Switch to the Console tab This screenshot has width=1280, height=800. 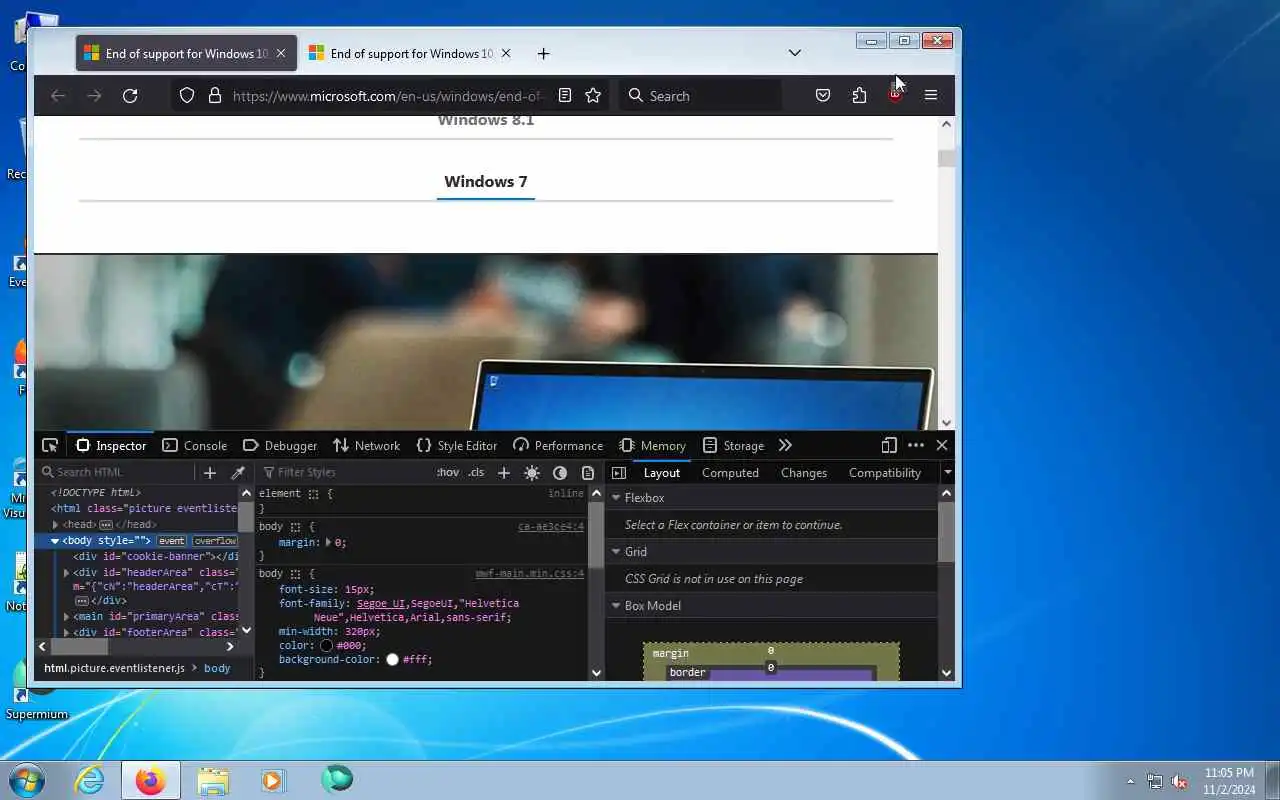(195, 445)
